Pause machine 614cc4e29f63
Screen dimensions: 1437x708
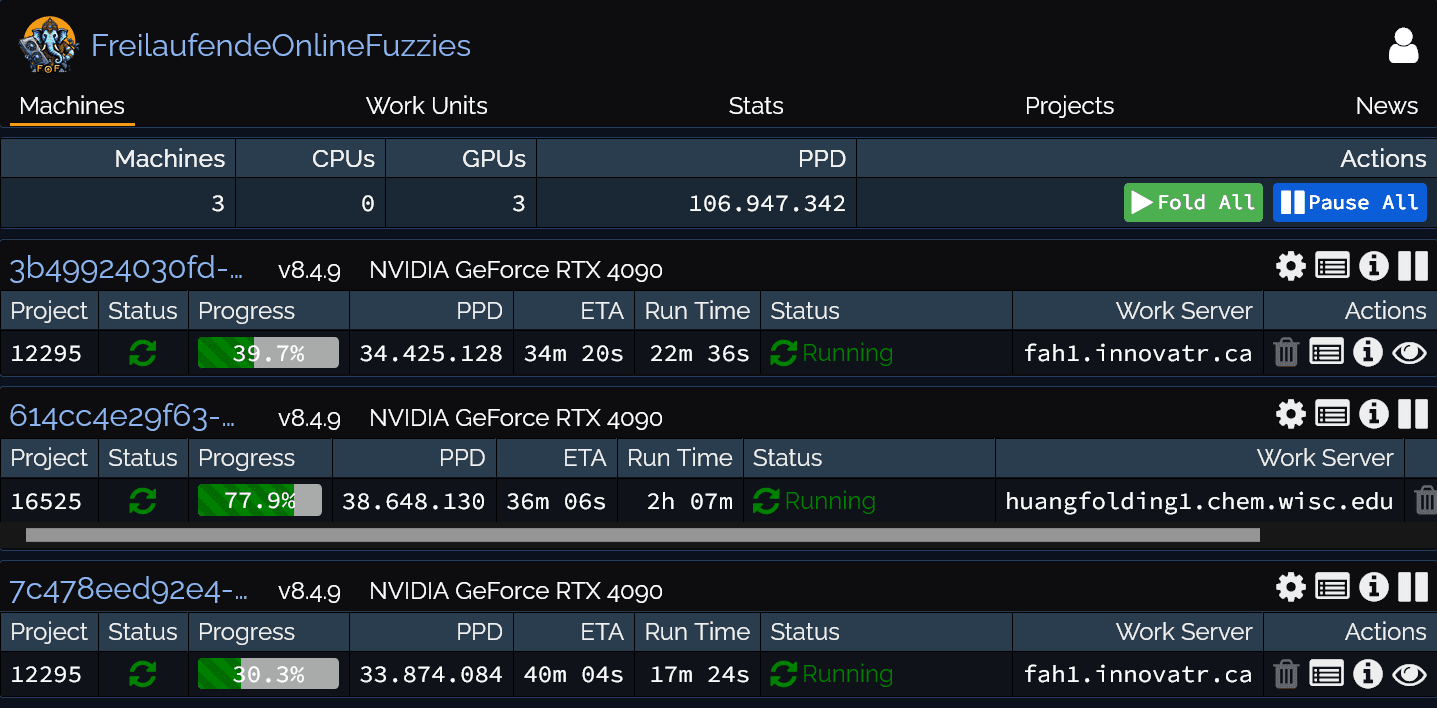(1413, 414)
